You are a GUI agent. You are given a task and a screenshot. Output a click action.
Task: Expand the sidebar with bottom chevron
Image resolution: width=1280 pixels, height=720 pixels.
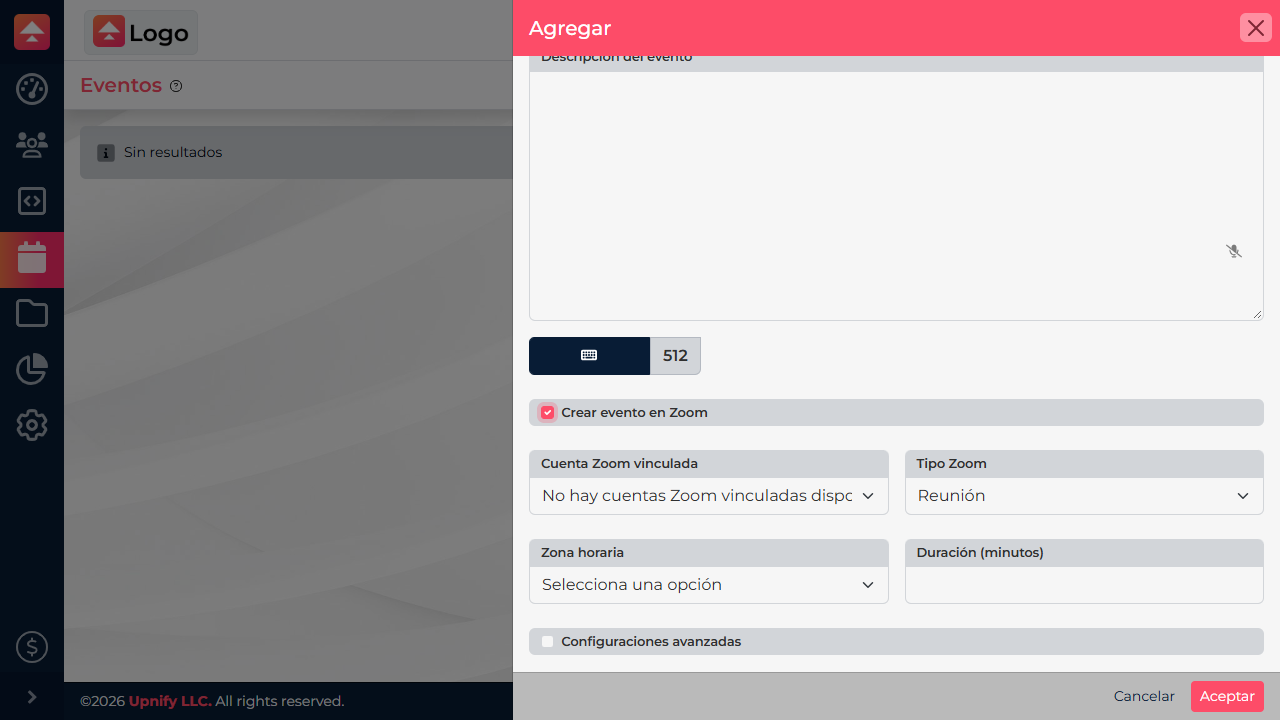pyautogui.click(x=32, y=696)
